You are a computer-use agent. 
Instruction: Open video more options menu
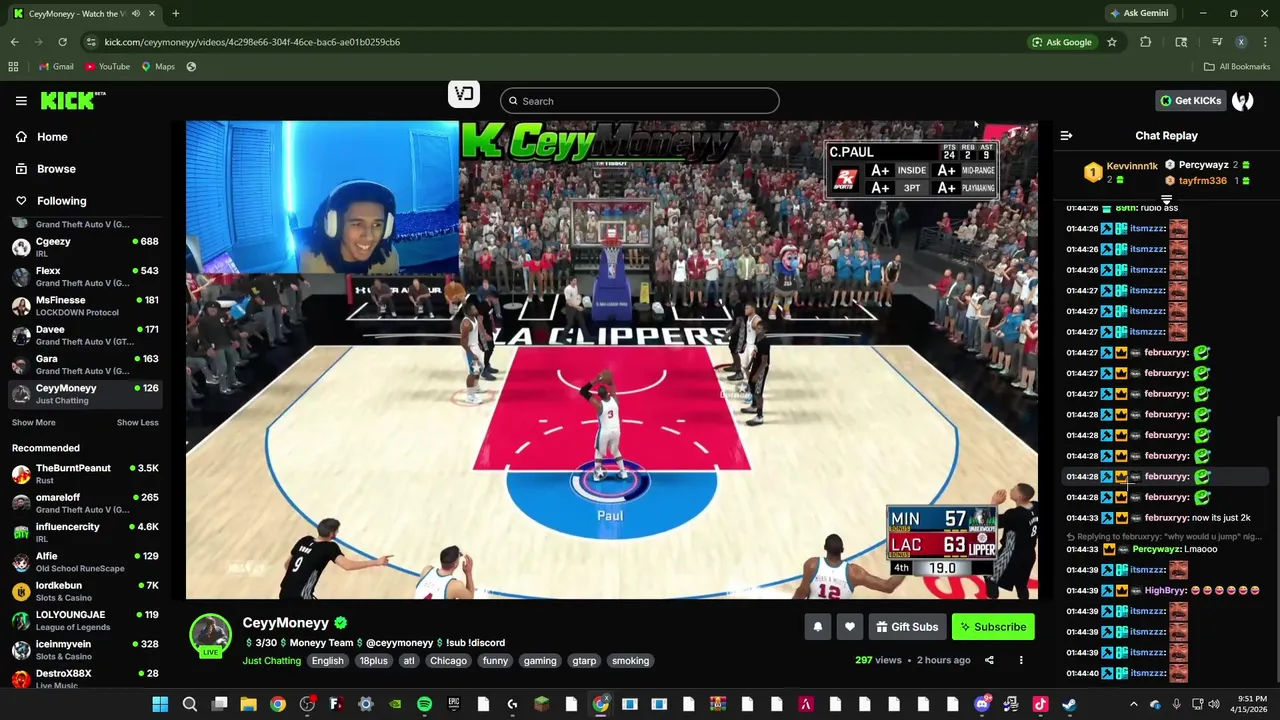pyautogui.click(x=1021, y=660)
